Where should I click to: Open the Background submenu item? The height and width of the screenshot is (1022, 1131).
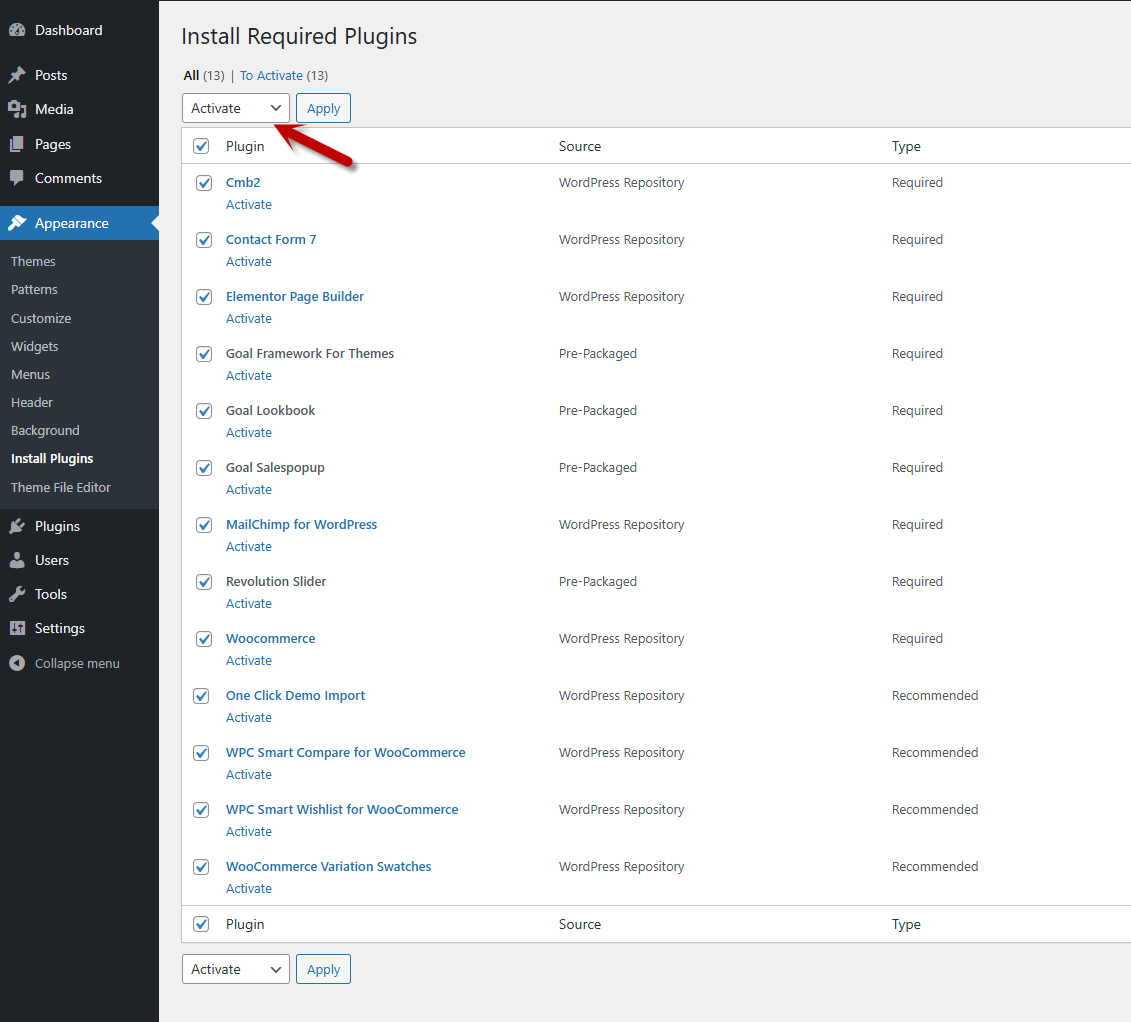(45, 431)
